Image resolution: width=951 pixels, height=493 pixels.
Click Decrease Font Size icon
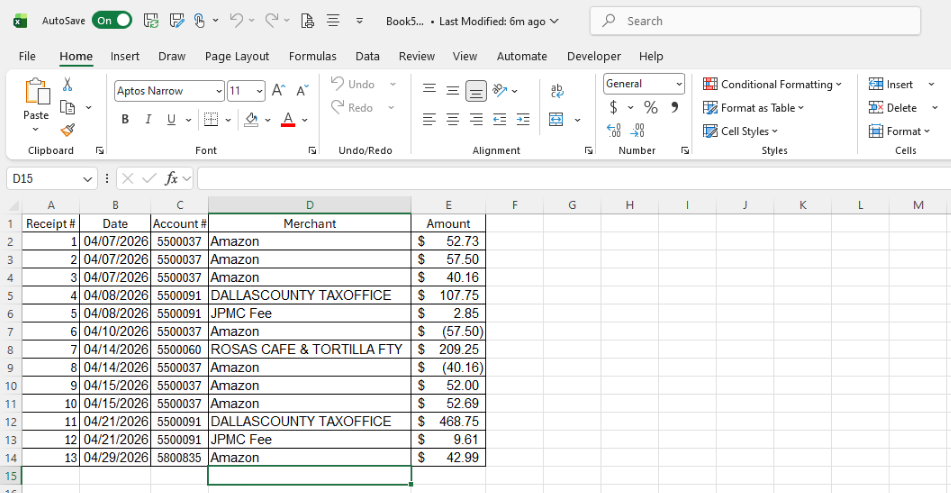[302, 90]
